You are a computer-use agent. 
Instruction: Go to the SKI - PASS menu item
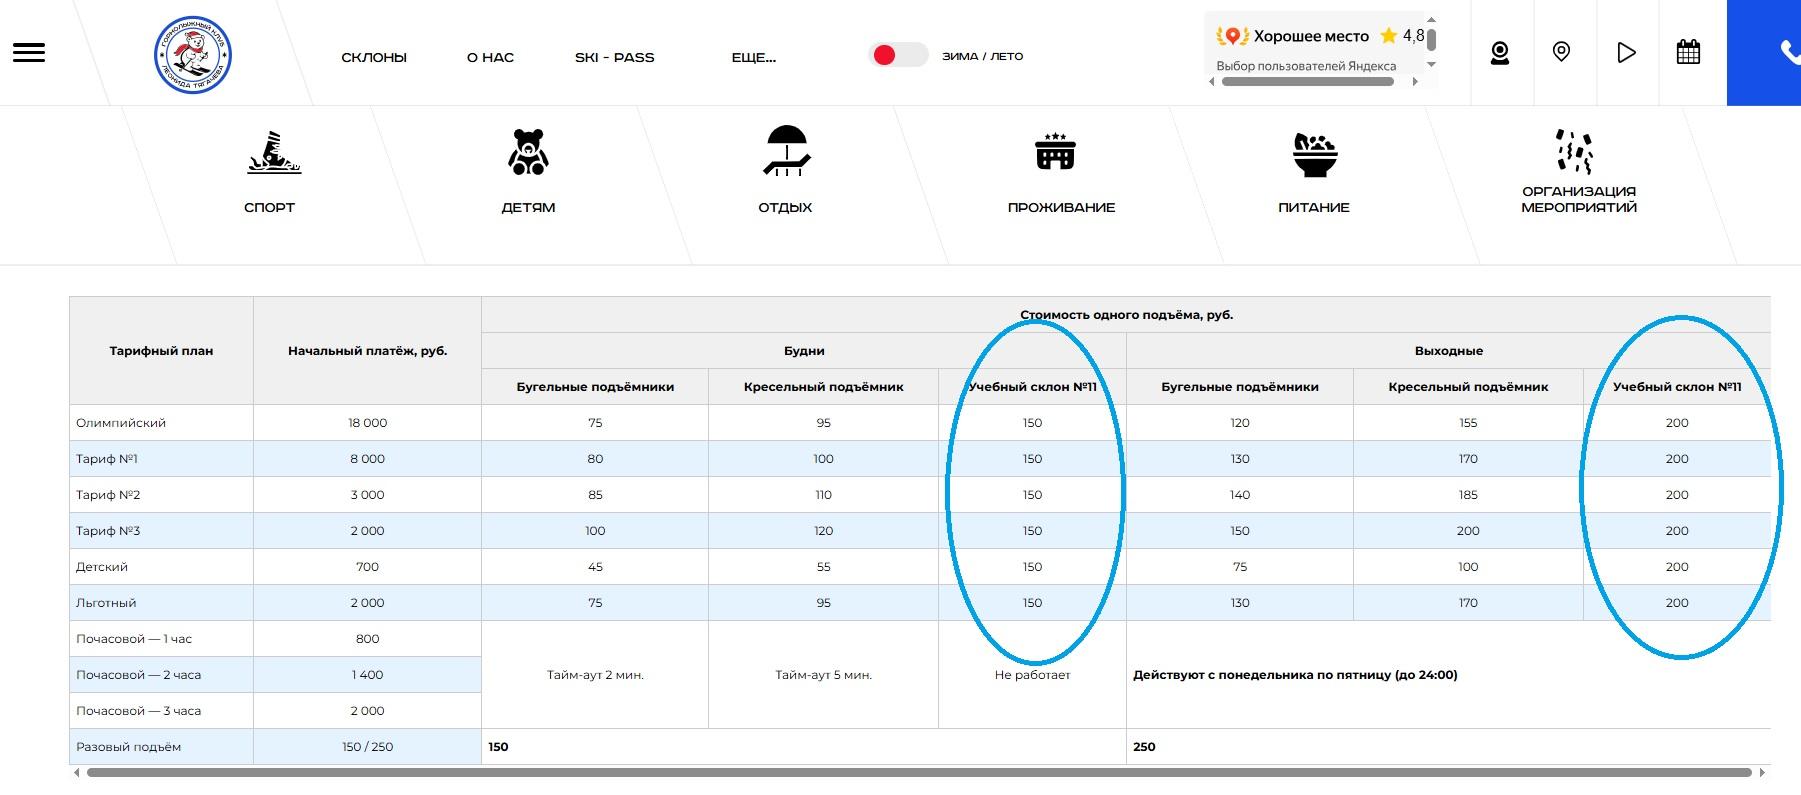click(614, 57)
